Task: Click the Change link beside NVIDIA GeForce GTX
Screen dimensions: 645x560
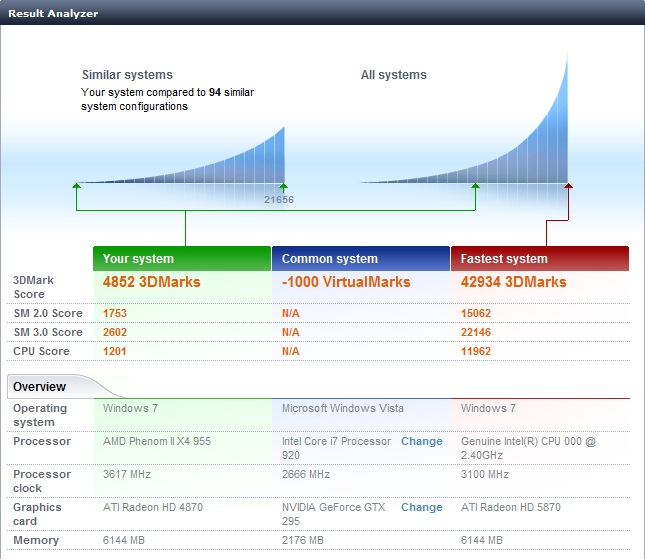Action: coord(421,507)
